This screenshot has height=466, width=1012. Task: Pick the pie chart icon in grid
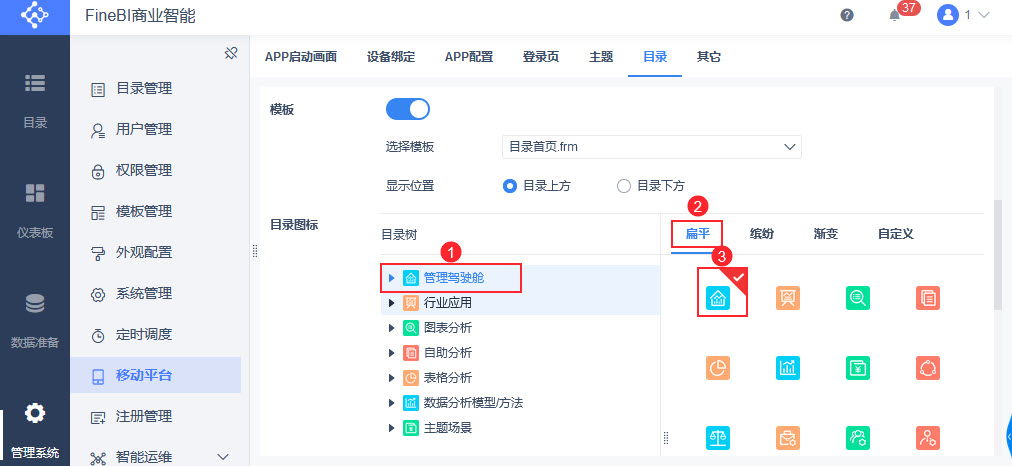(717, 367)
